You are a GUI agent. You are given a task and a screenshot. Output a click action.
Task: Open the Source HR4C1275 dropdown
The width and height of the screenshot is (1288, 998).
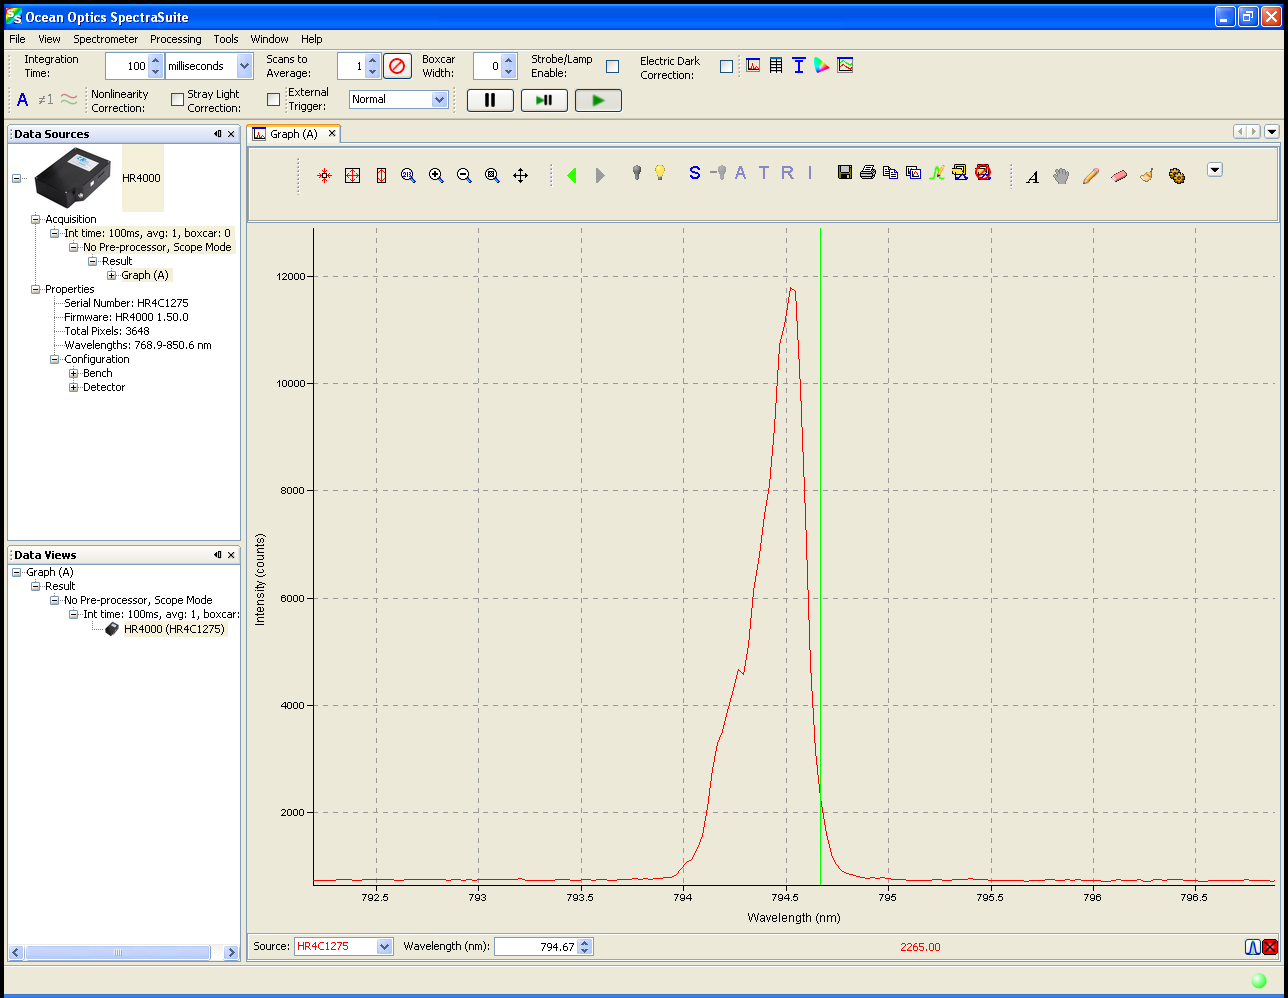point(385,946)
